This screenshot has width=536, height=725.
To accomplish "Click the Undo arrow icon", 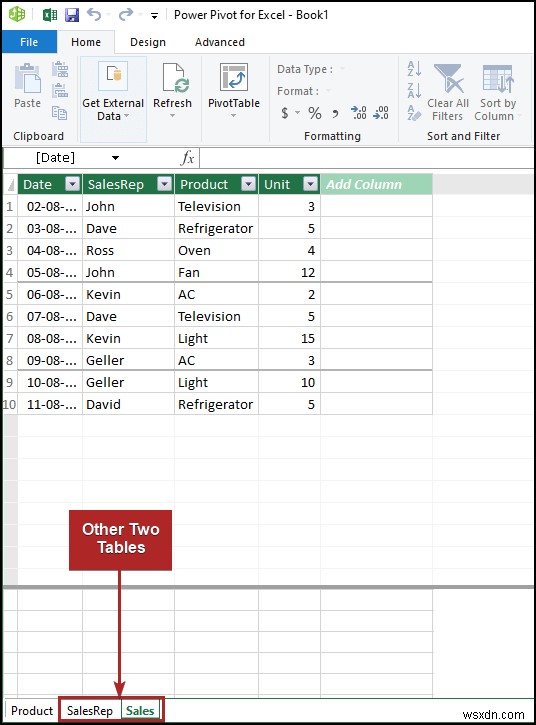I will (x=94, y=15).
